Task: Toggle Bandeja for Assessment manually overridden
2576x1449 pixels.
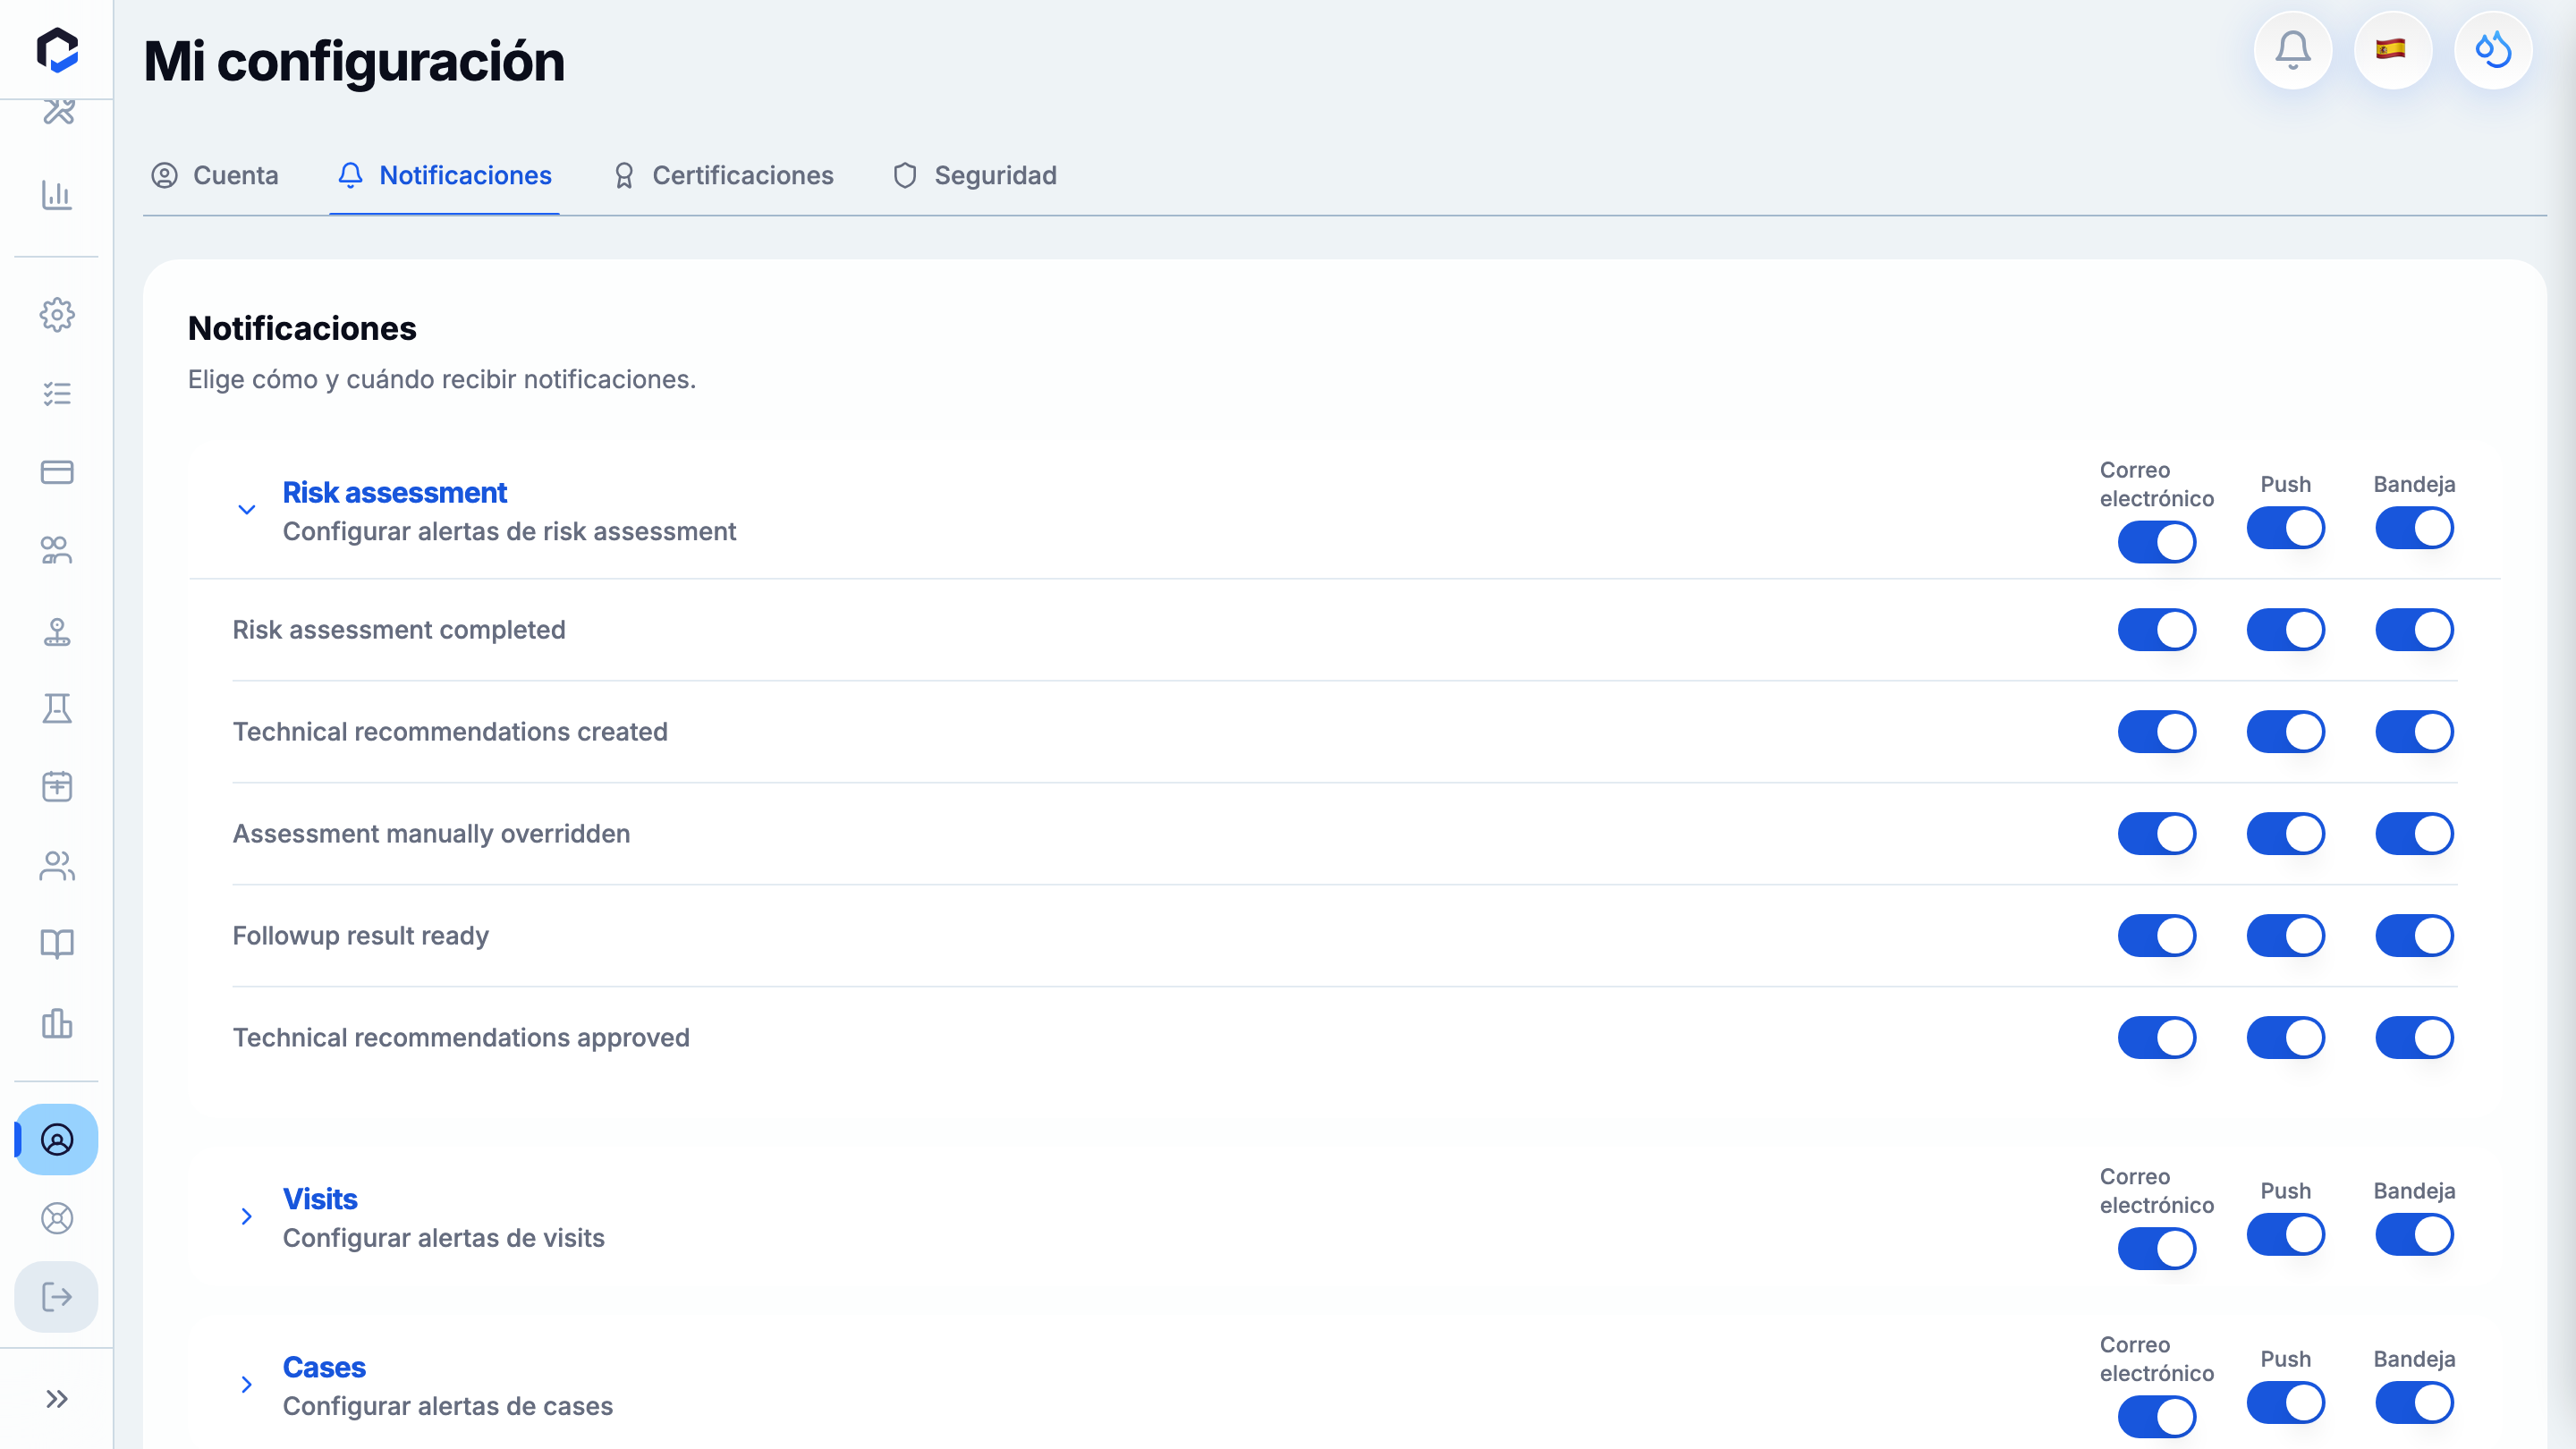Action: (x=2415, y=834)
